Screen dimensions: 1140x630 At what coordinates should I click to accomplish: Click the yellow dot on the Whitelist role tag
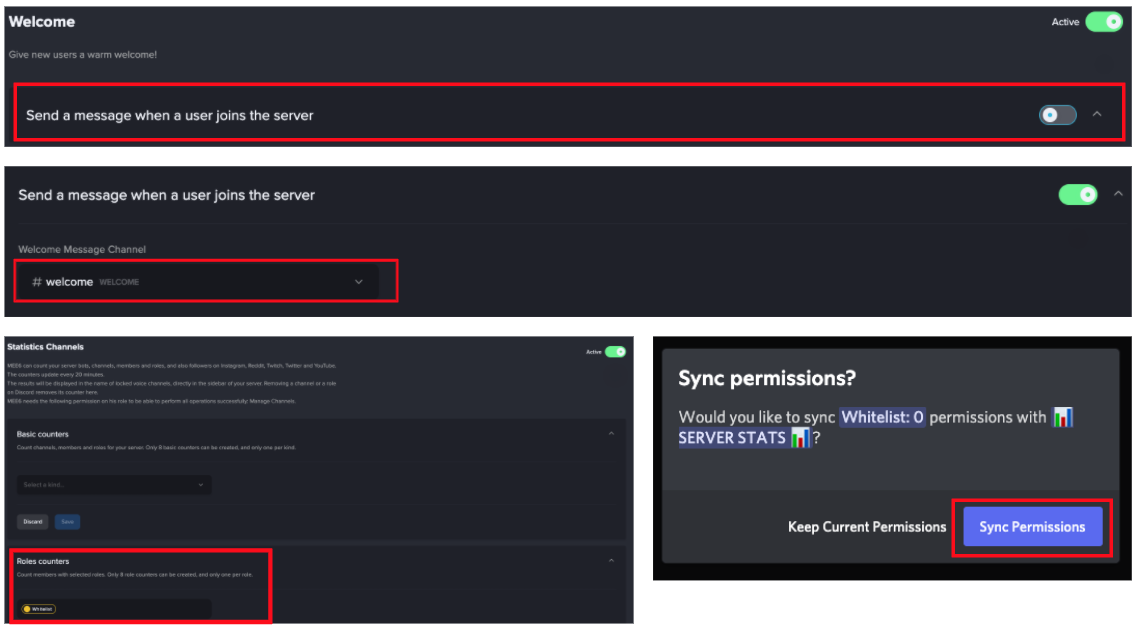[x=26, y=608]
